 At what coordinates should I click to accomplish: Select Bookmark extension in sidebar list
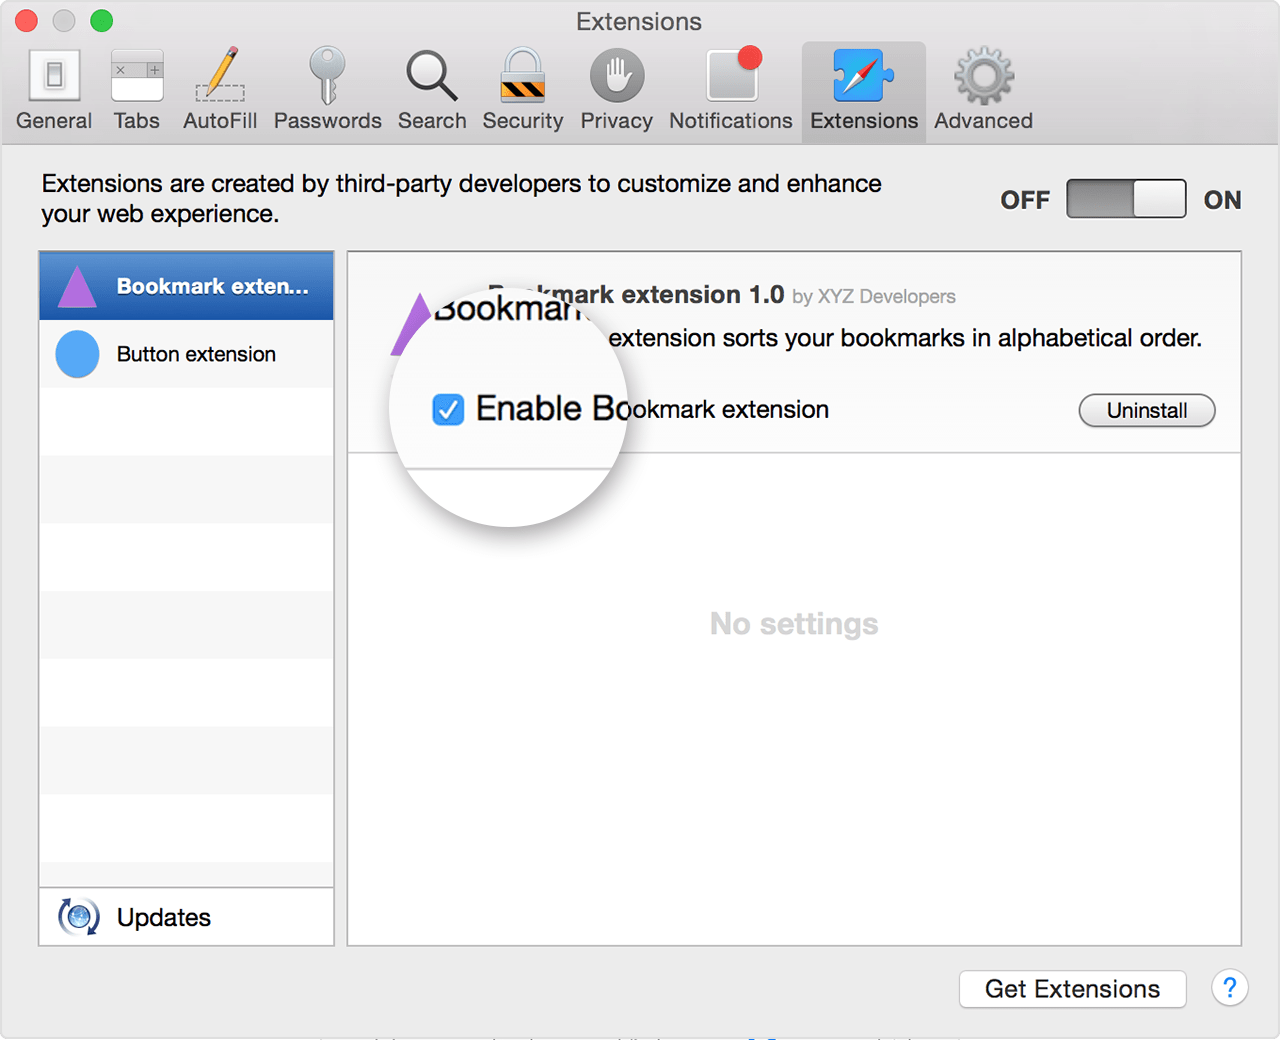(186, 286)
